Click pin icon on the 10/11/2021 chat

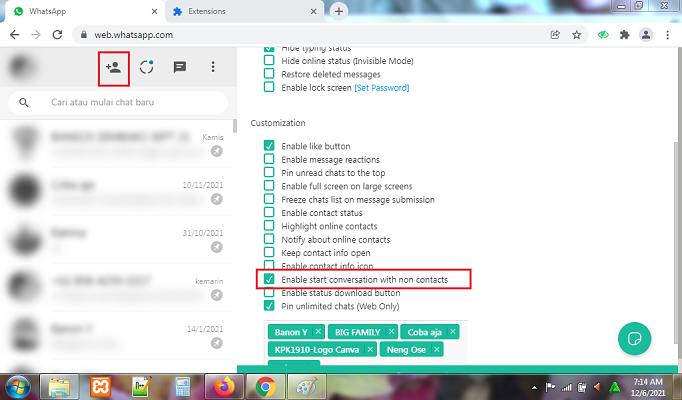[217, 199]
